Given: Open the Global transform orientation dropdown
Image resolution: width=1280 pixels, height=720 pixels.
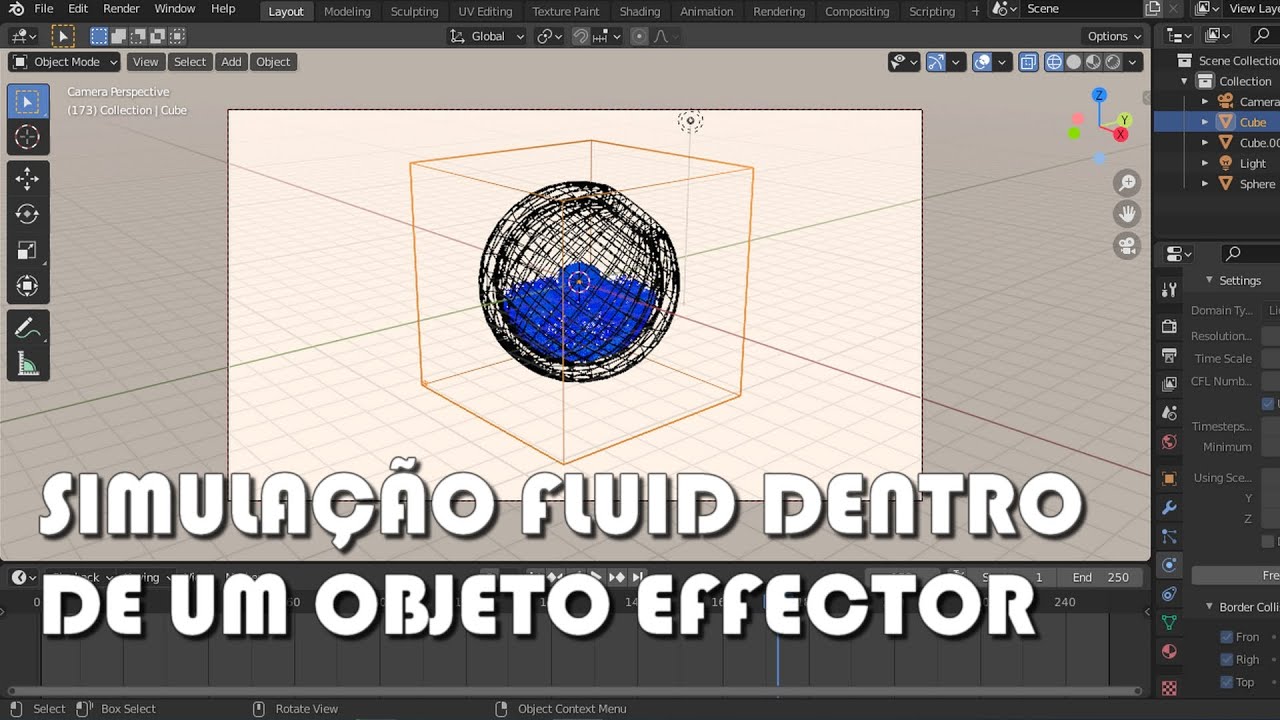Looking at the screenshot, I should click(487, 36).
